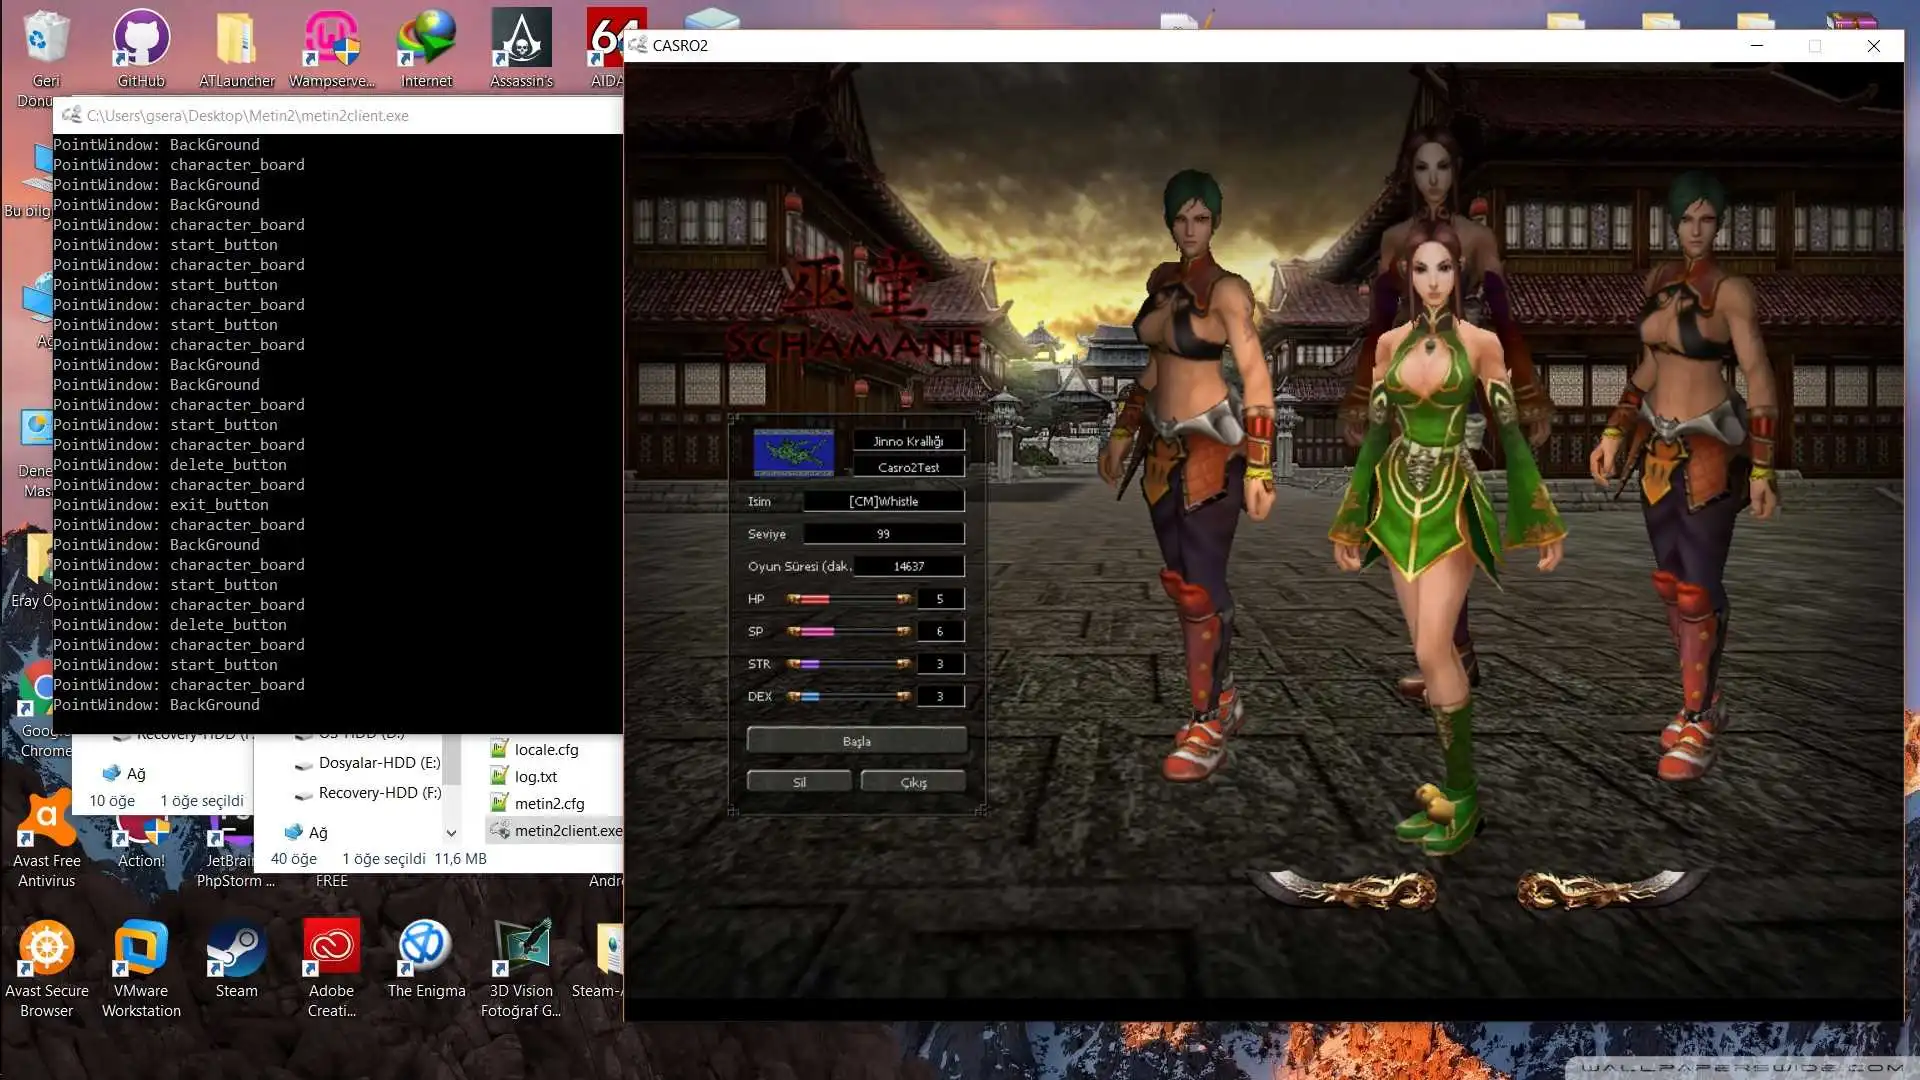Image resolution: width=1920 pixels, height=1080 pixels.
Task: Click the Isim field showing [CM]Whistle
Action: pos(884,501)
